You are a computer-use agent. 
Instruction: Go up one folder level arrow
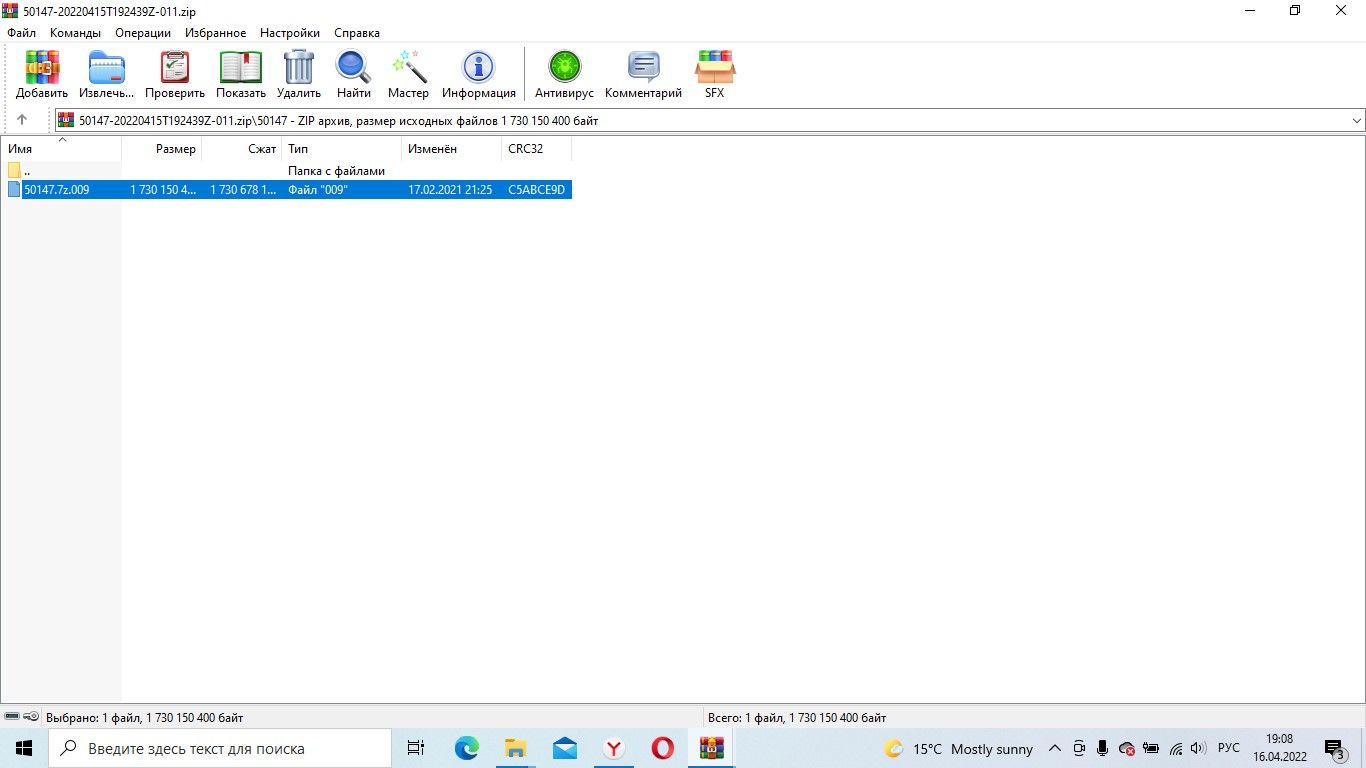(22, 120)
